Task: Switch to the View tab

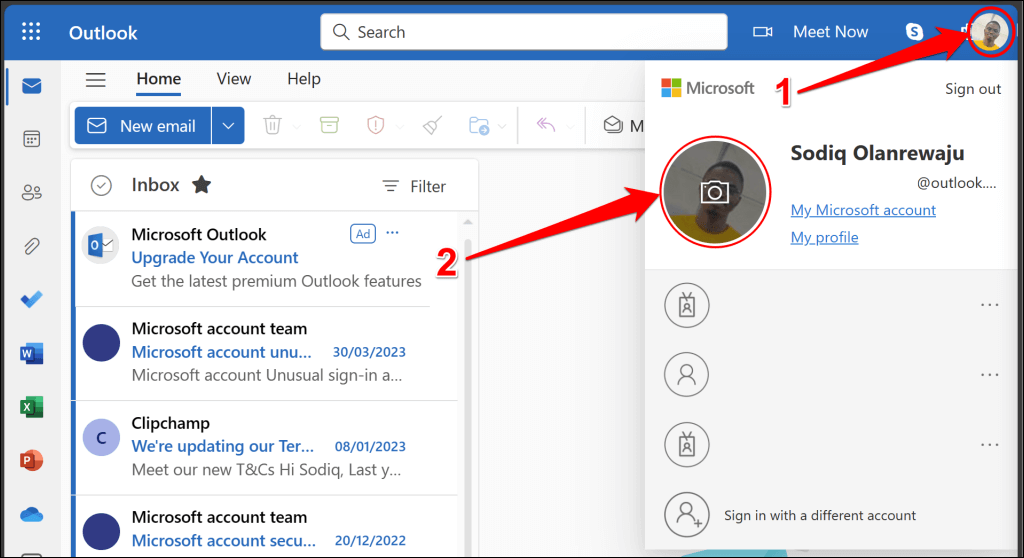Action: click(234, 79)
